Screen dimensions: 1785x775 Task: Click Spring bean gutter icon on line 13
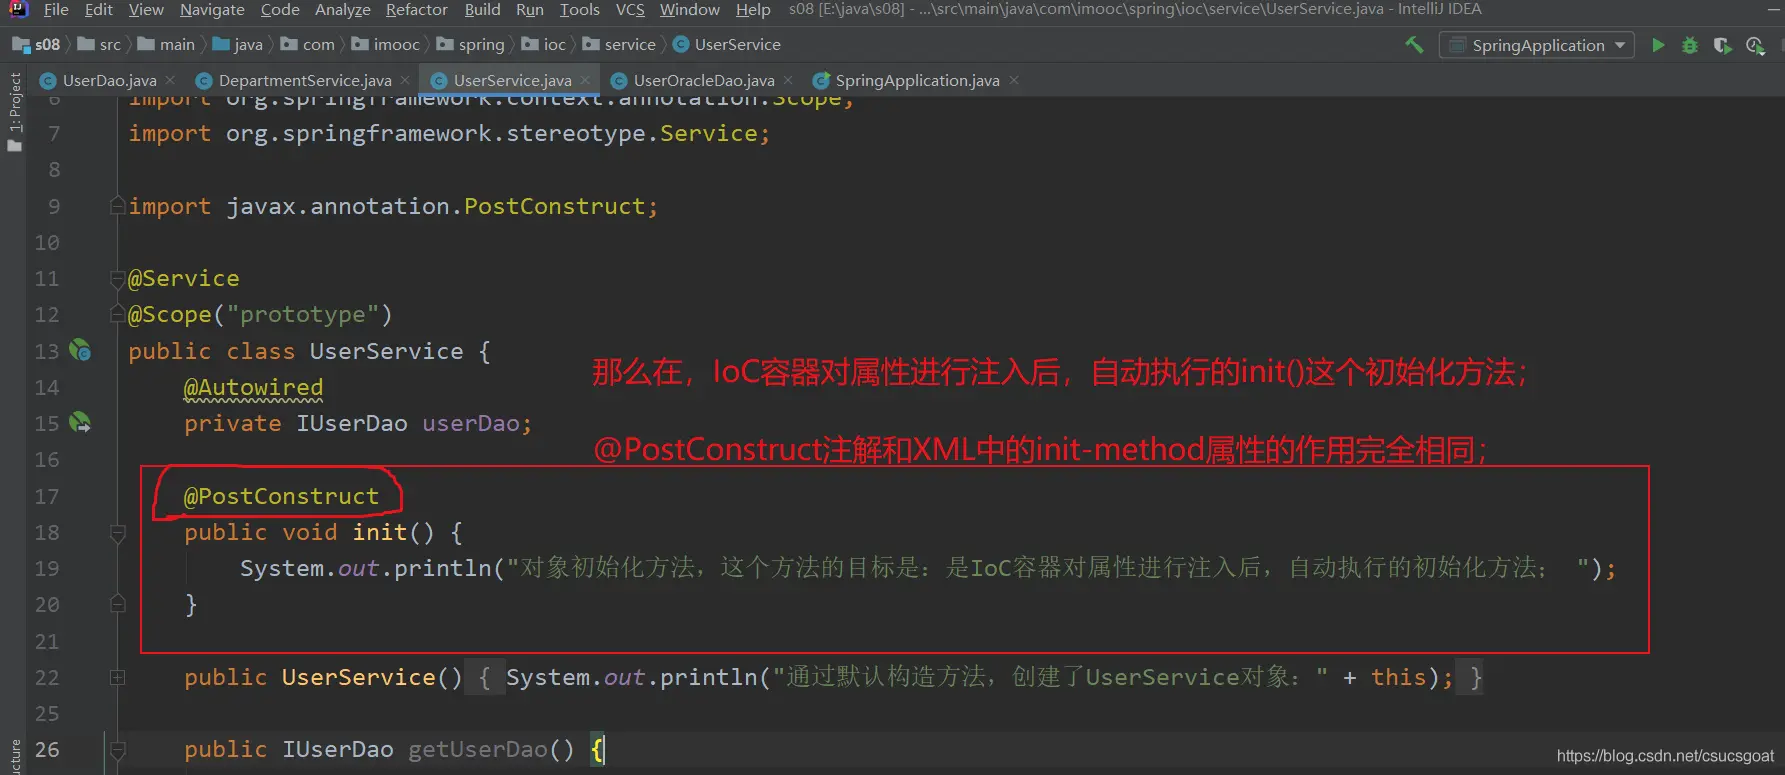click(80, 351)
